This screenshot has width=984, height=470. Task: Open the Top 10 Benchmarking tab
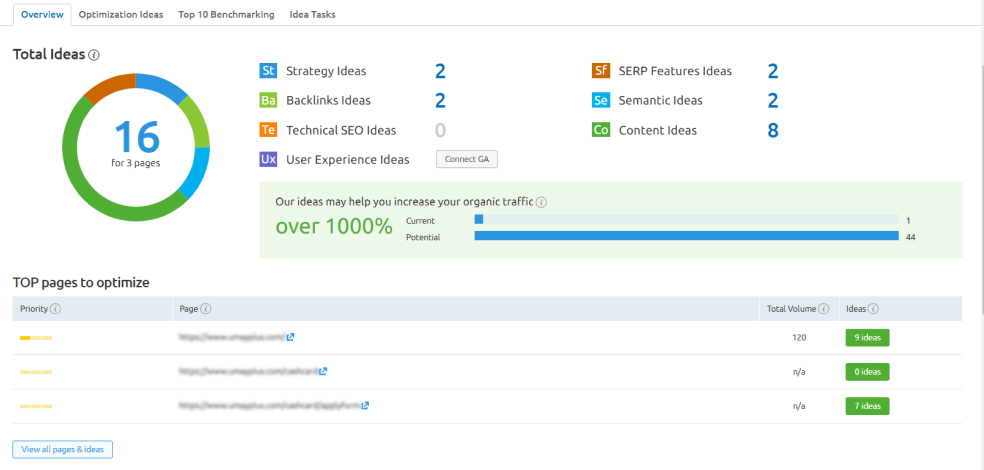pos(226,15)
